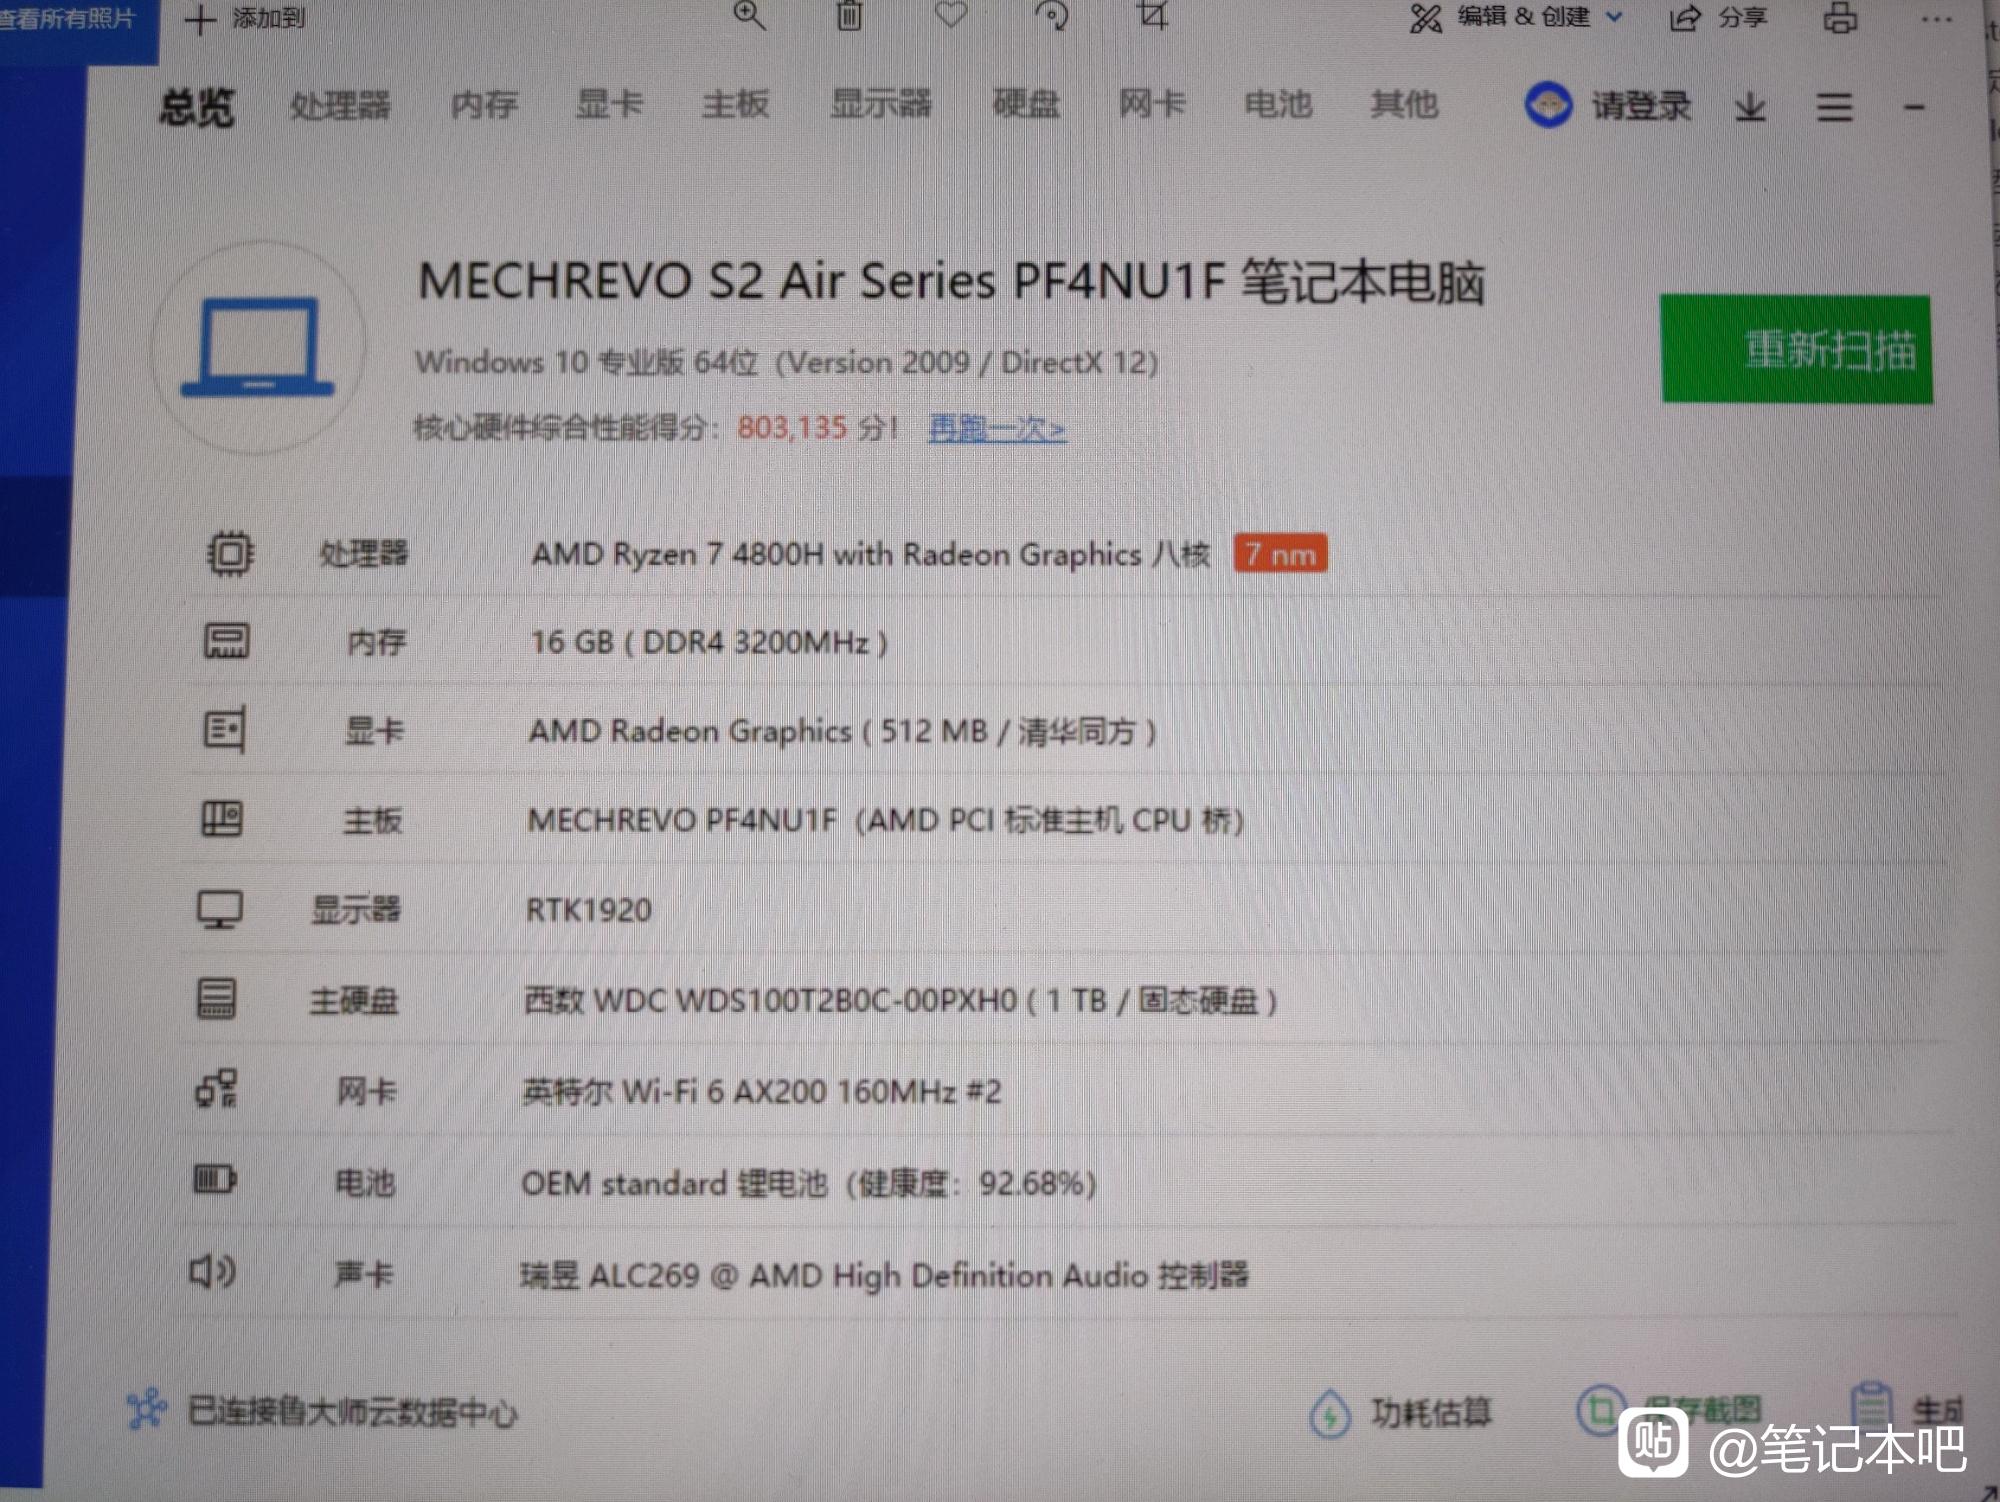Click the Photos favorite heart icon
Image resolution: width=2000 pixels, height=1502 pixels.
(x=951, y=14)
